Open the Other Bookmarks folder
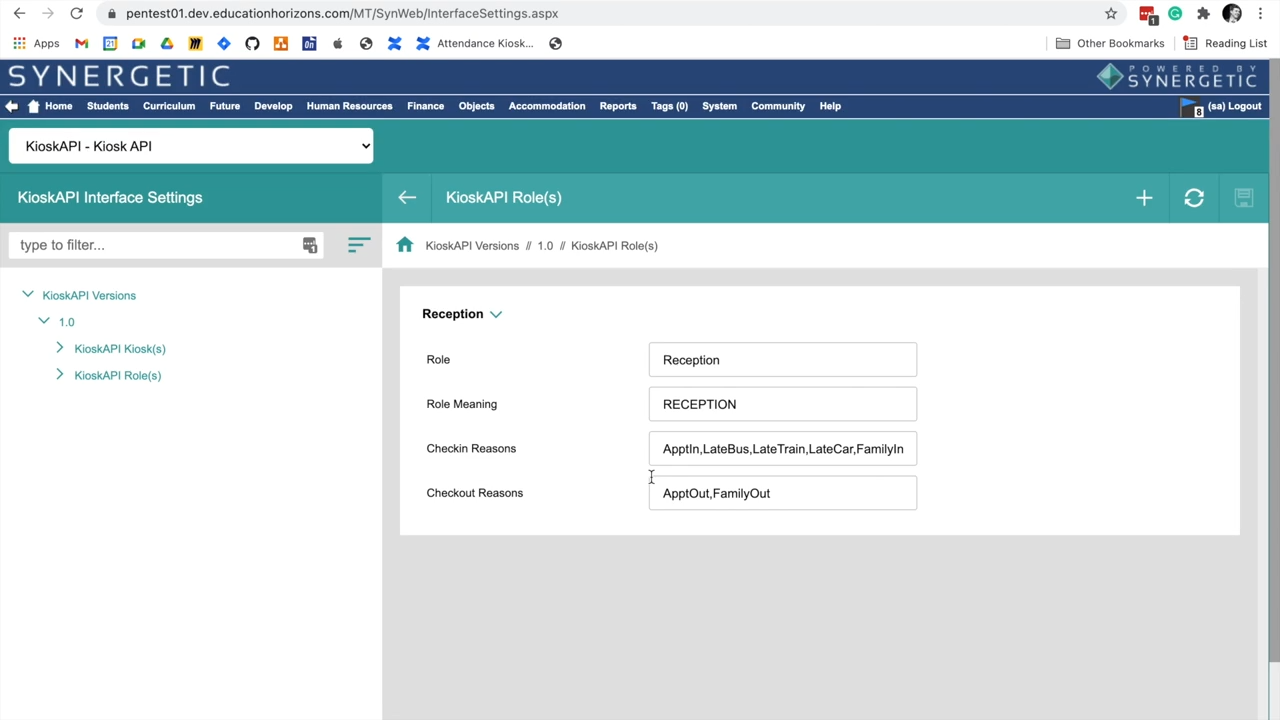The image size is (1280, 720). pos(1111,44)
